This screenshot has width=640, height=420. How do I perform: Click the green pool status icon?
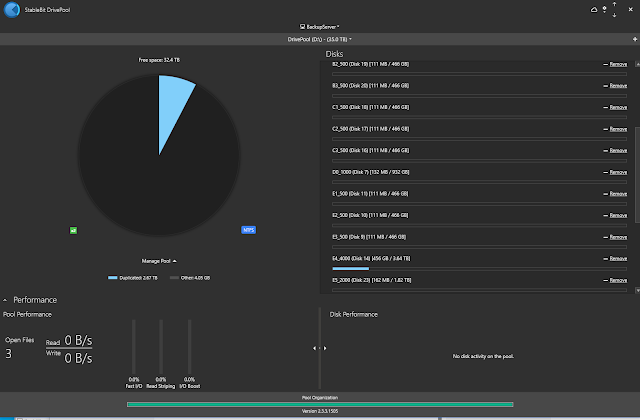[73, 231]
